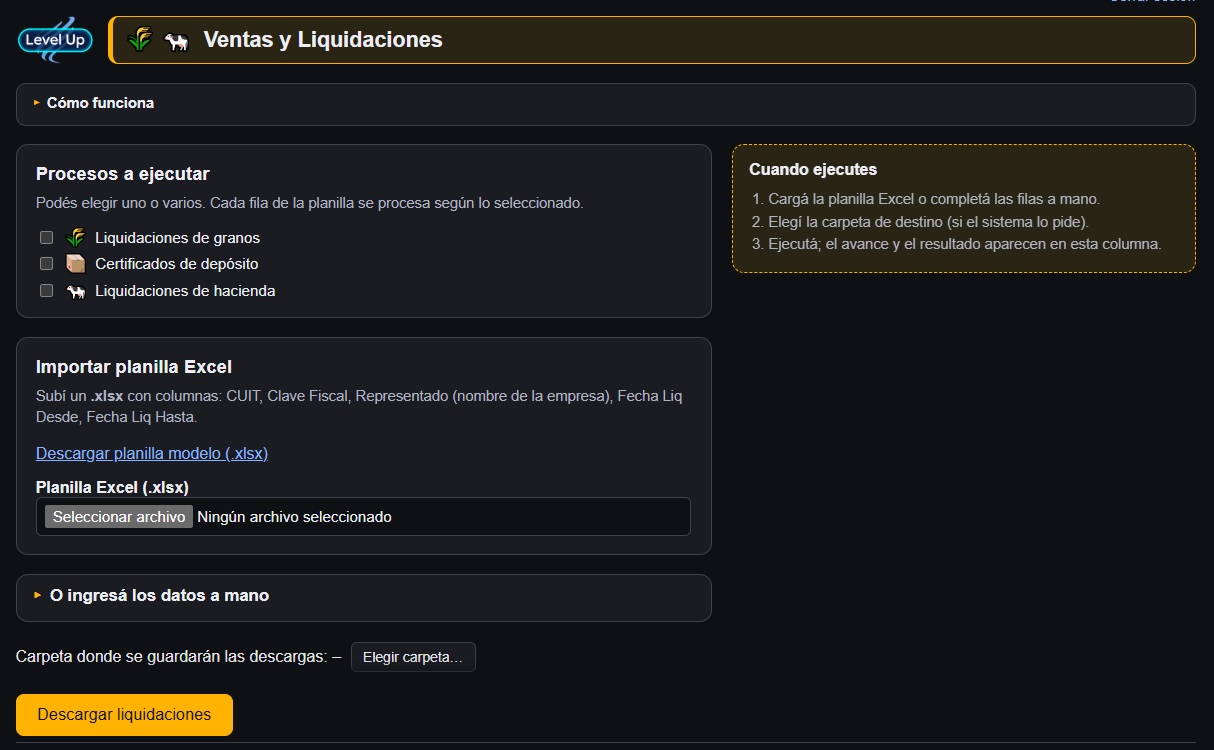Click step 'Elegí la carpeta de destino' text
Viewport: 1214px width, 750px height.
(928, 222)
